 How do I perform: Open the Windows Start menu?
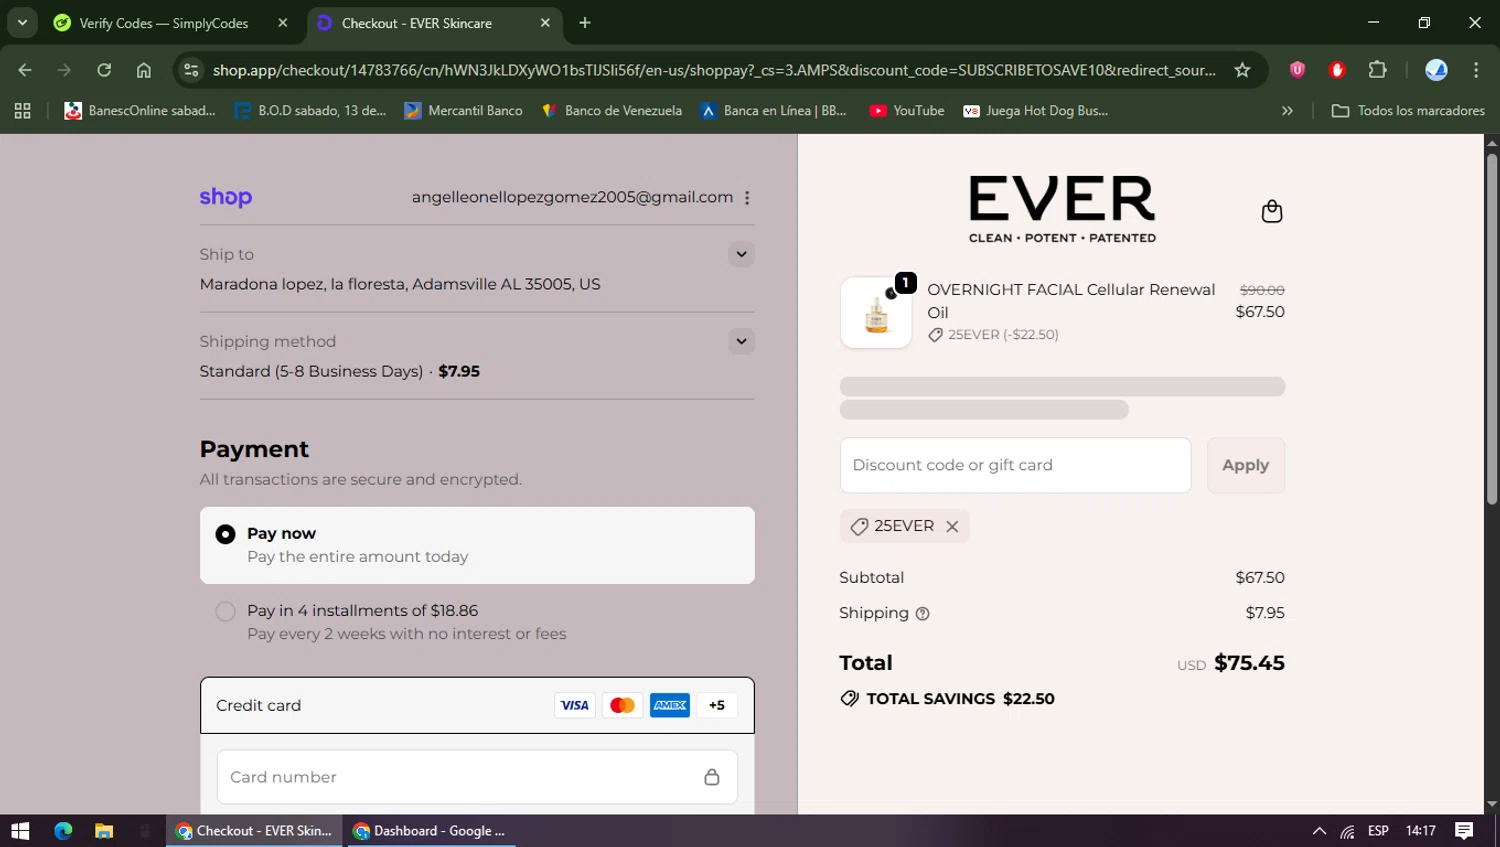click(20, 831)
